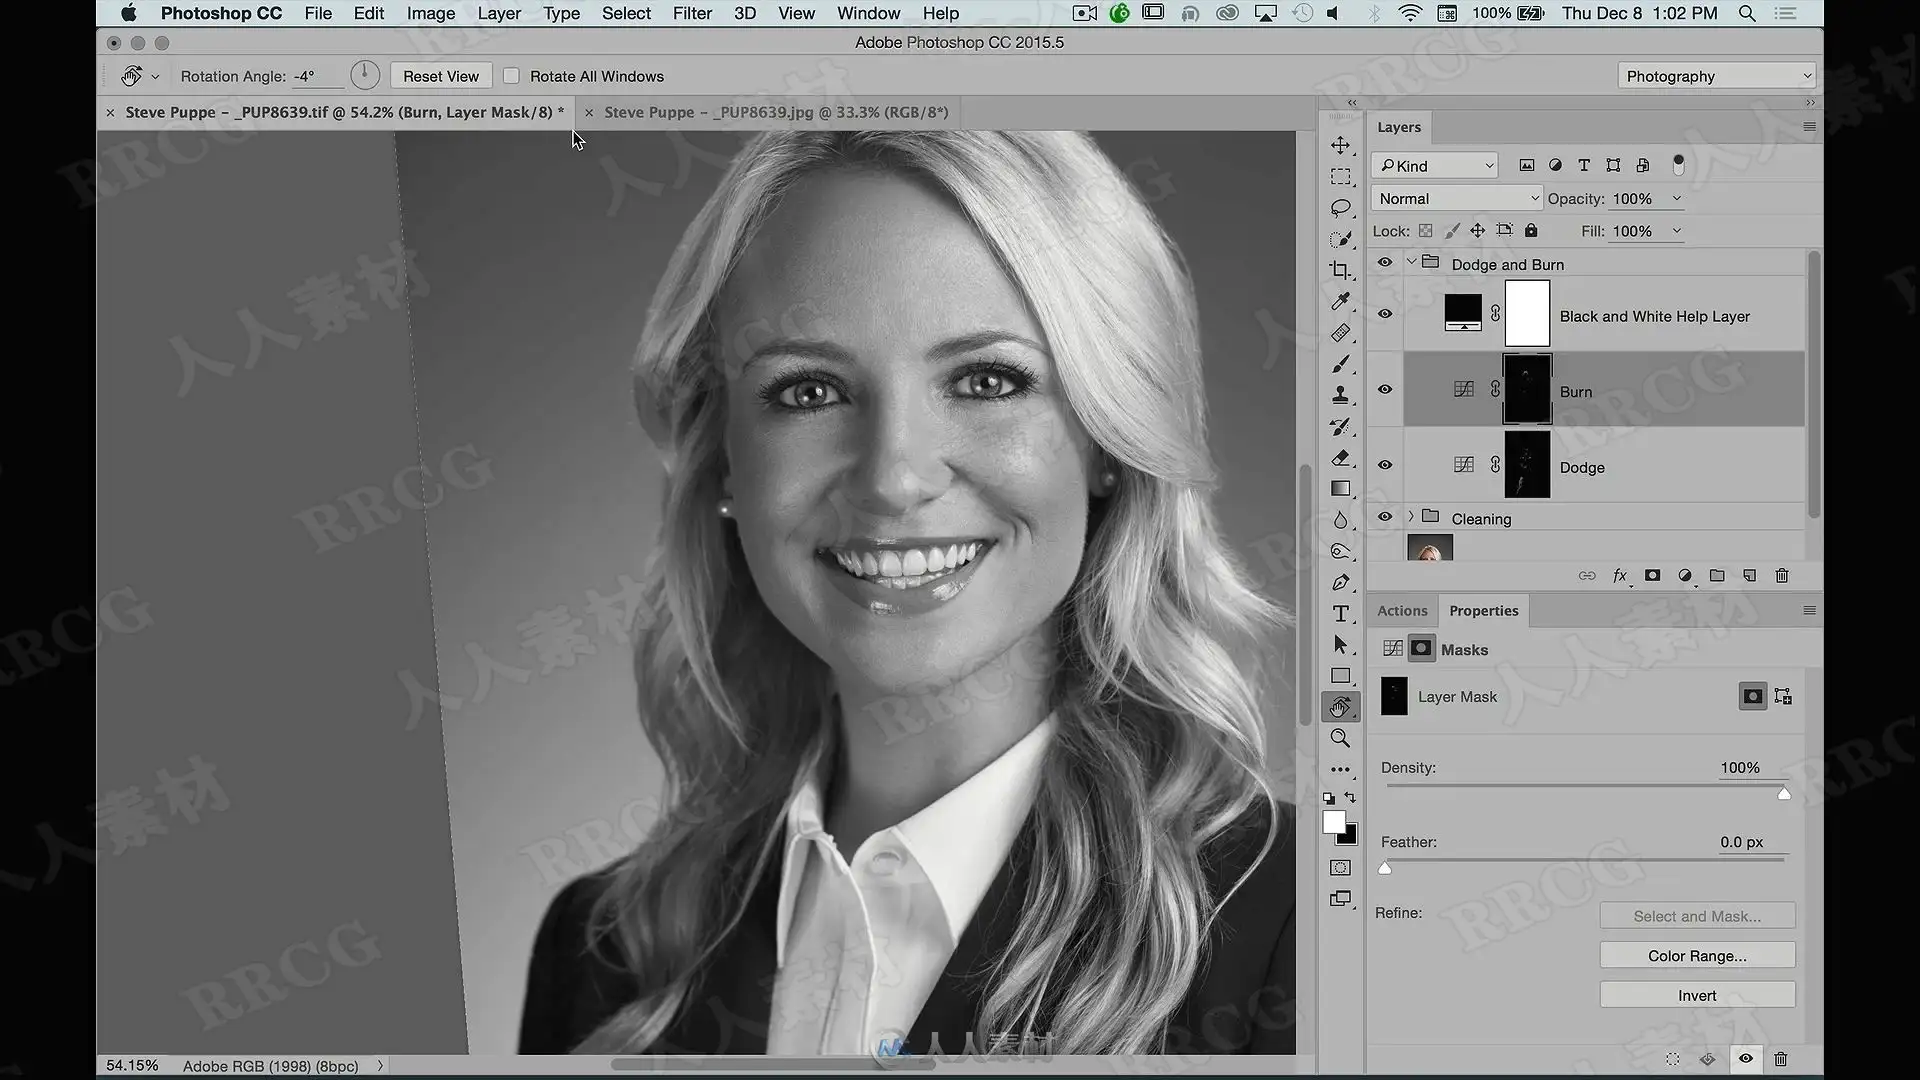1920x1080 pixels.
Task: Select the Lasso tool
Action: [x=1340, y=208]
